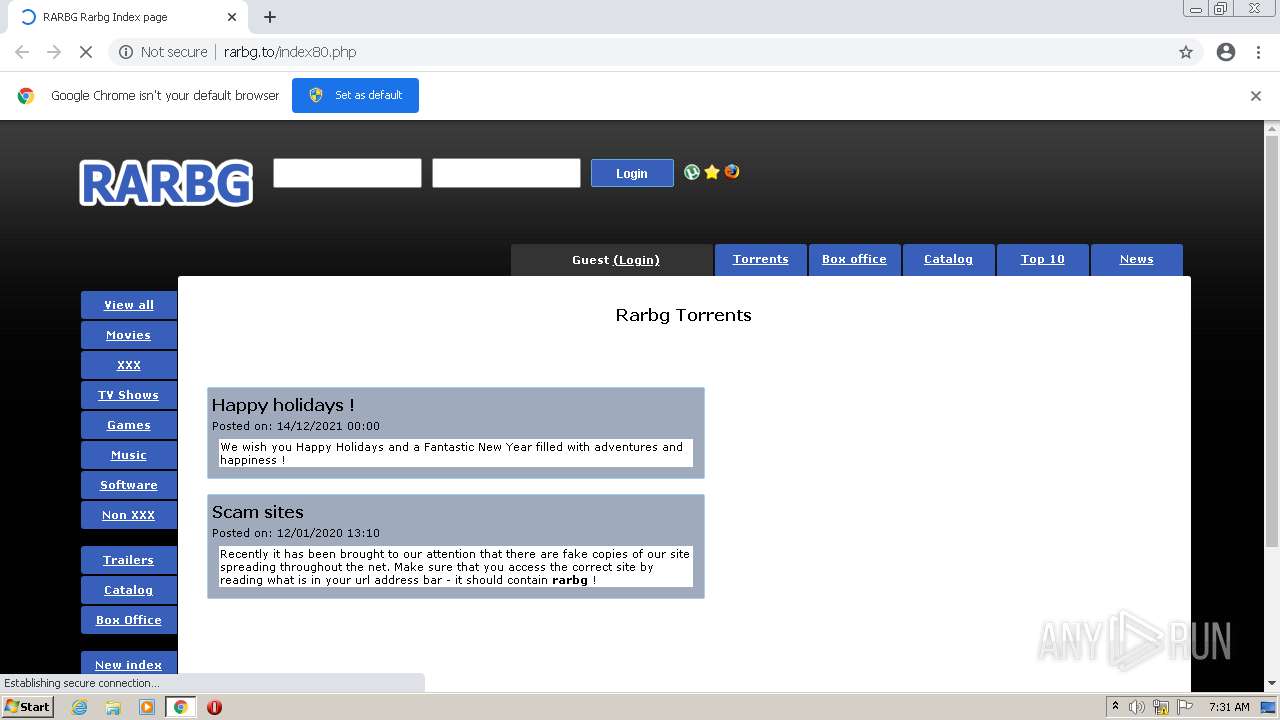Open New index from the sidebar

click(x=129, y=665)
